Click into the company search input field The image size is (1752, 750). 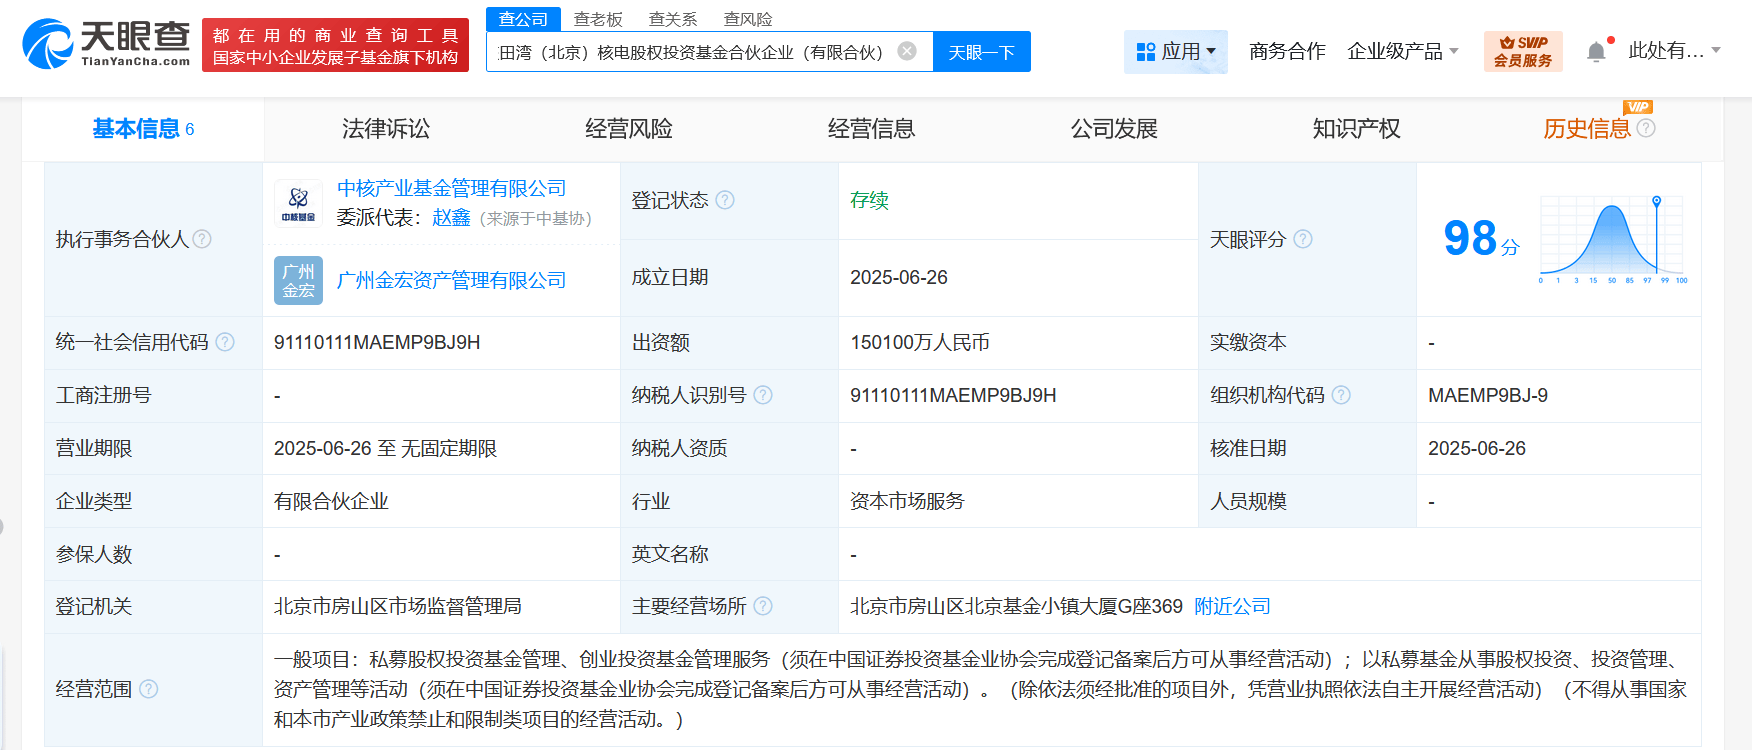pos(690,52)
